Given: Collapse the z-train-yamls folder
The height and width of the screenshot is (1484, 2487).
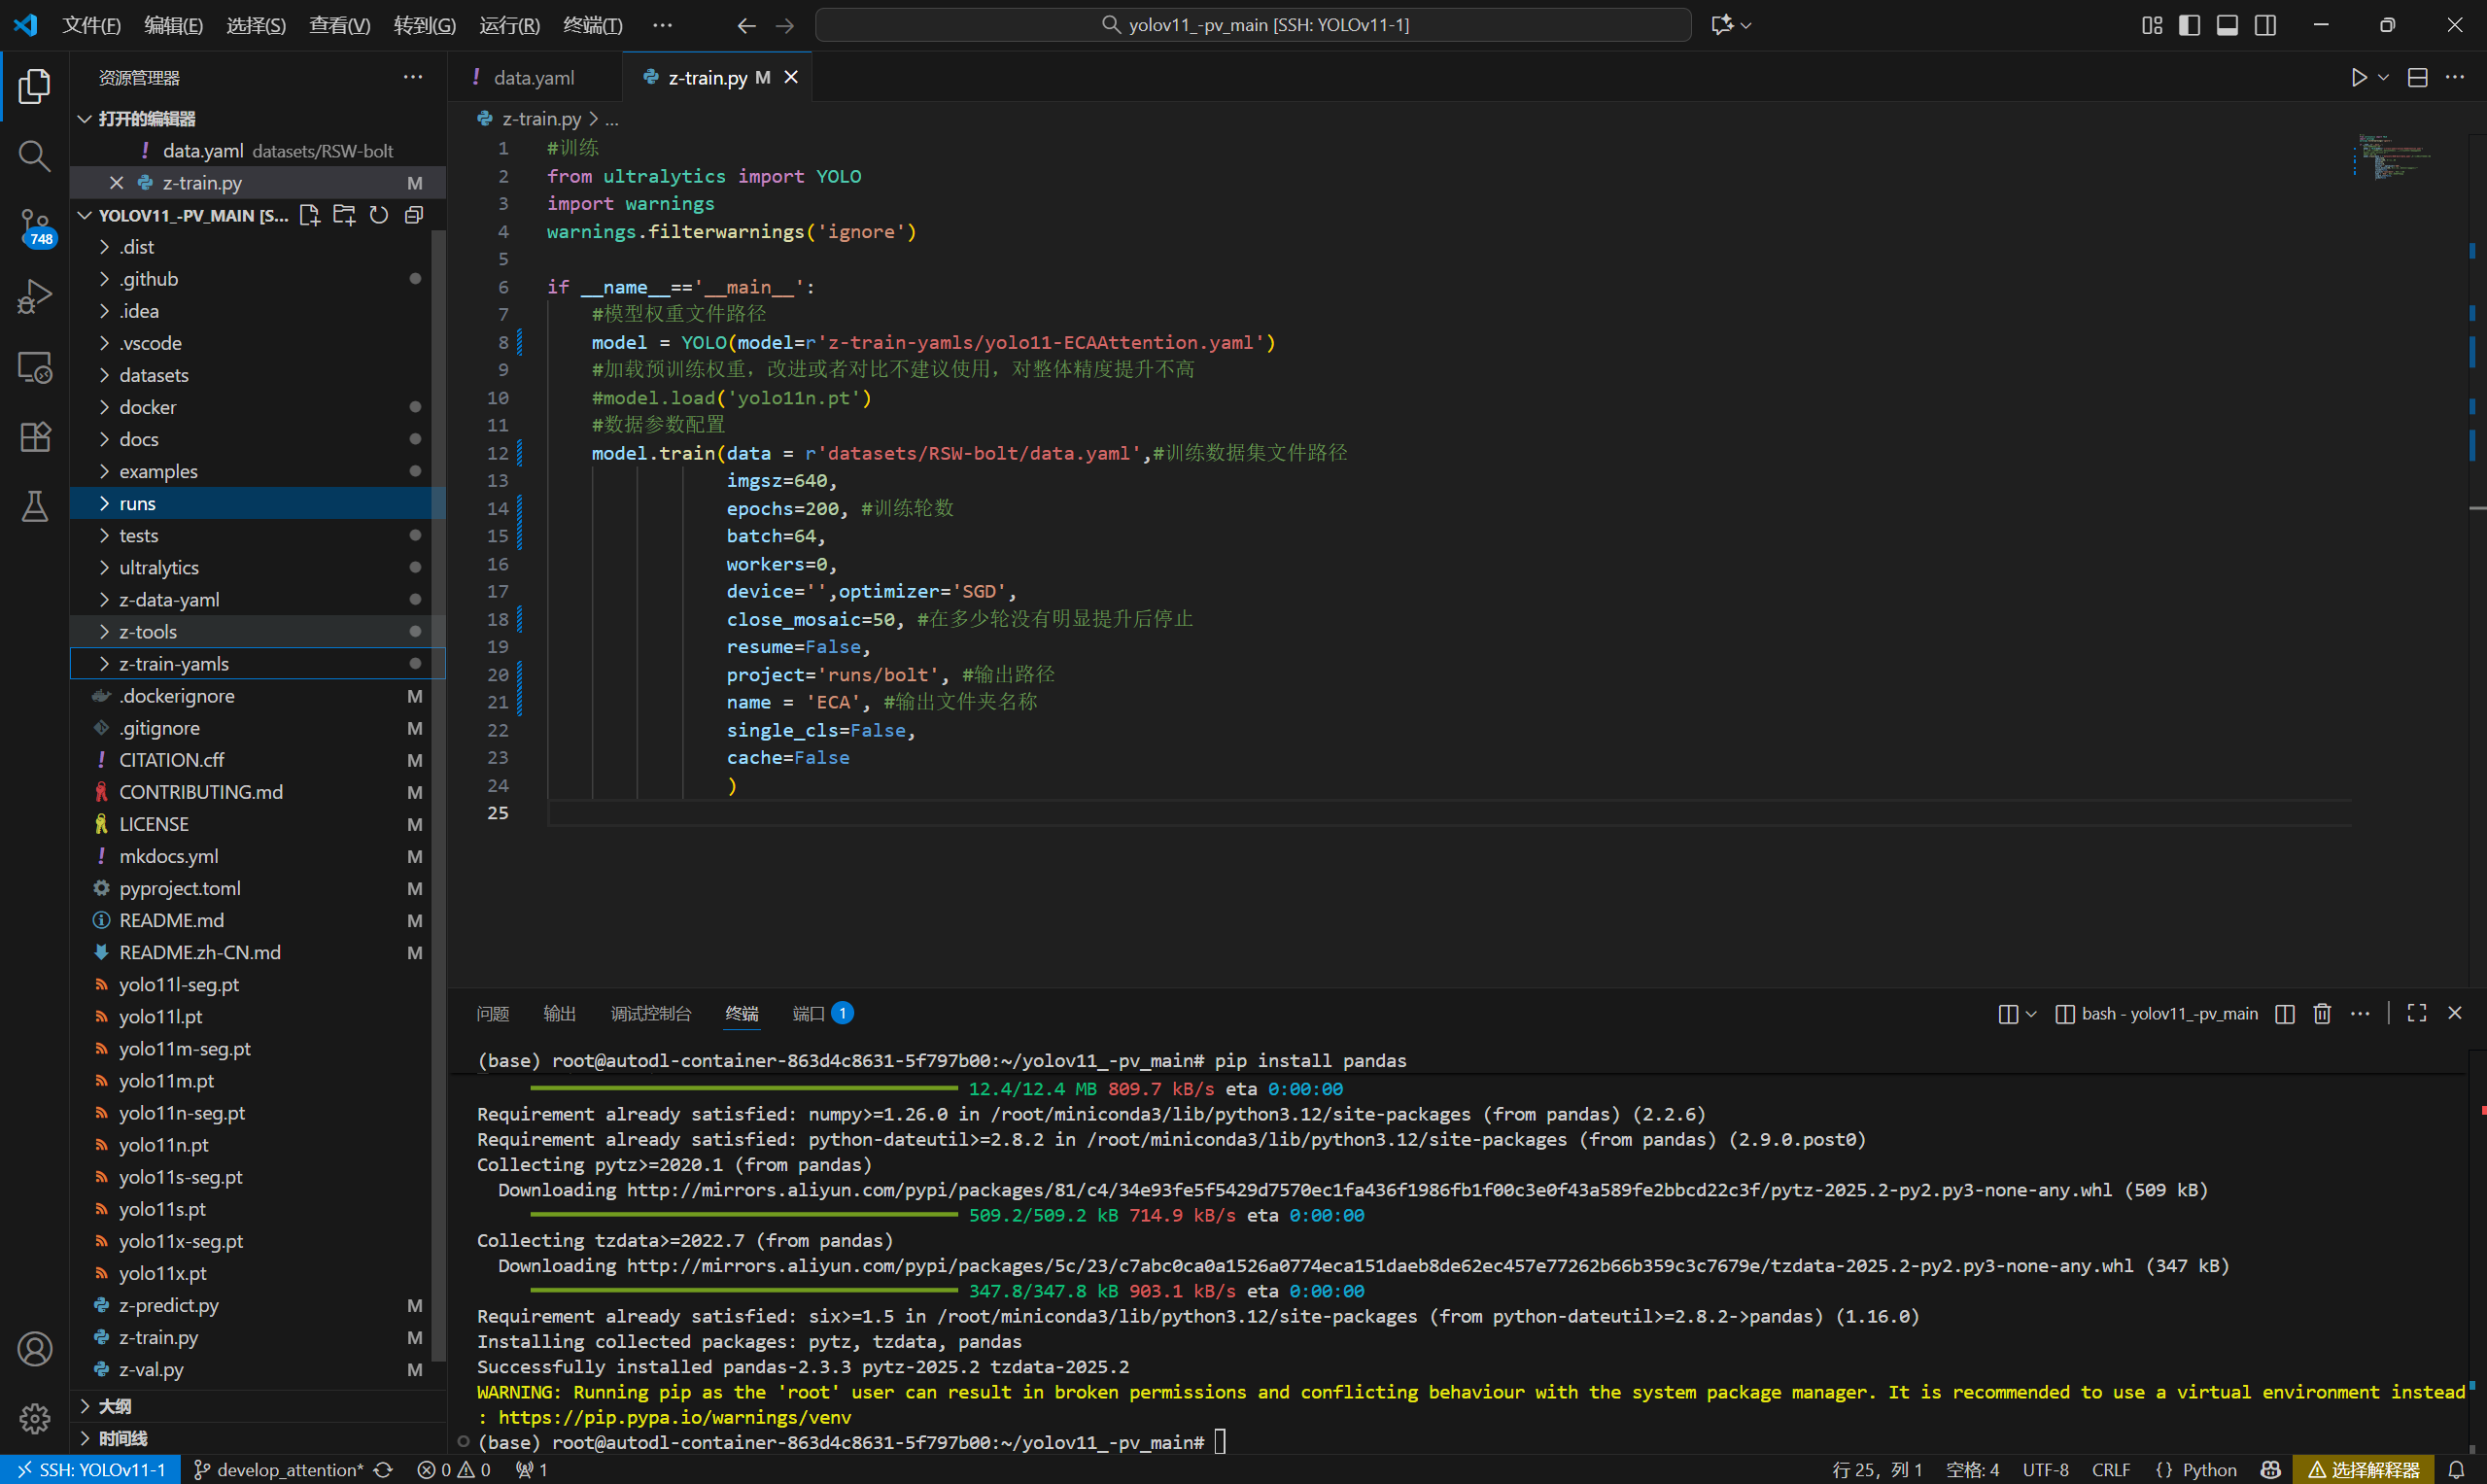Looking at the screenshot, I should 175,663.
